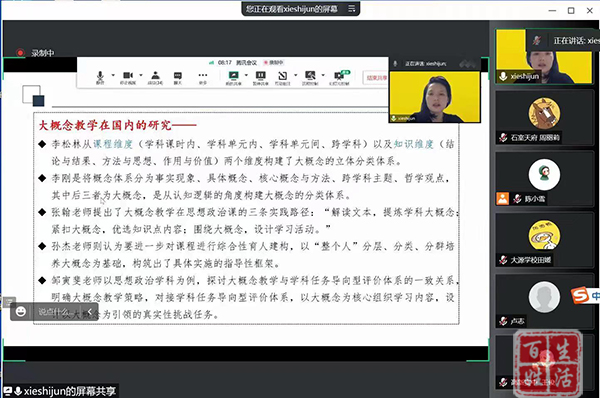Pause screen sharing with the pause icon
Image resolution: width=600 pixels, height=398 pixels.
pyautogui.click(x=261, y=77)
